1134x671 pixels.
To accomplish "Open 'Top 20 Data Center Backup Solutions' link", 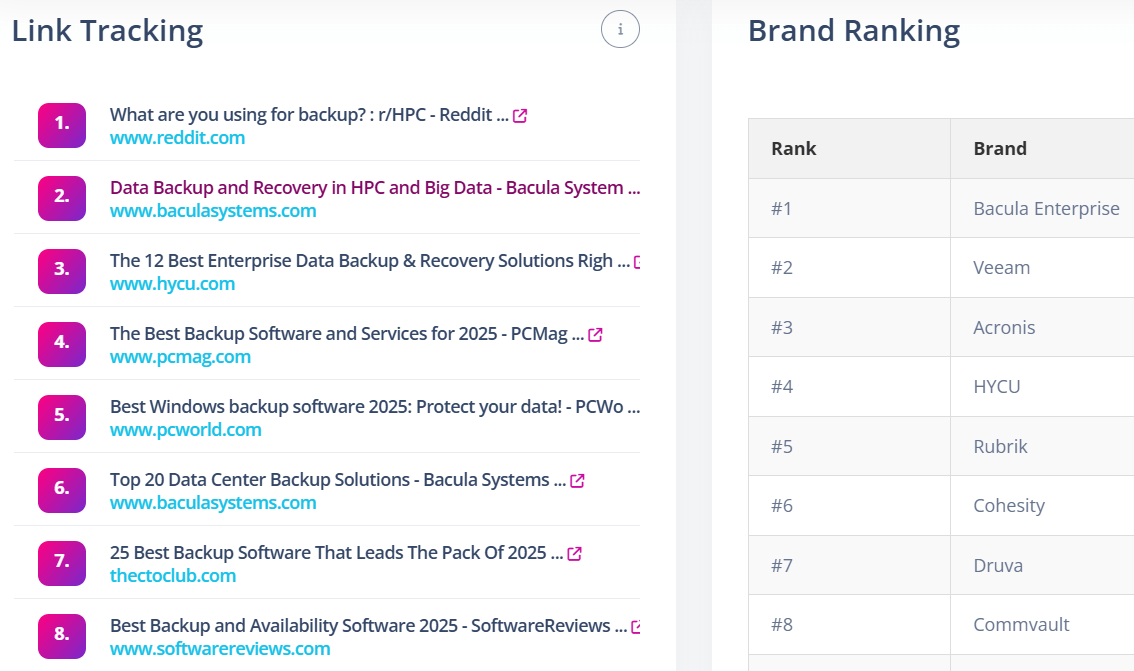I will tap(338, 480).
